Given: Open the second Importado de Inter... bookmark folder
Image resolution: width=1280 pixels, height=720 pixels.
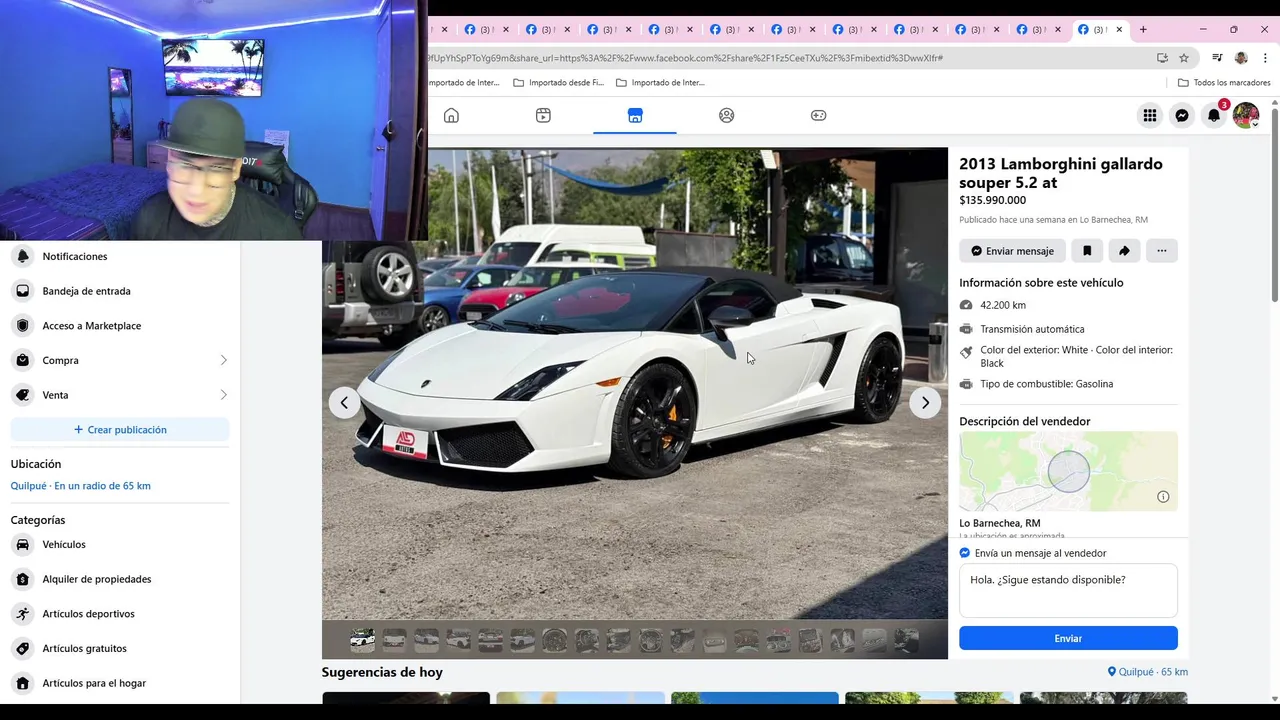Looking at the screenshot, I should click(x=660, y=83).
